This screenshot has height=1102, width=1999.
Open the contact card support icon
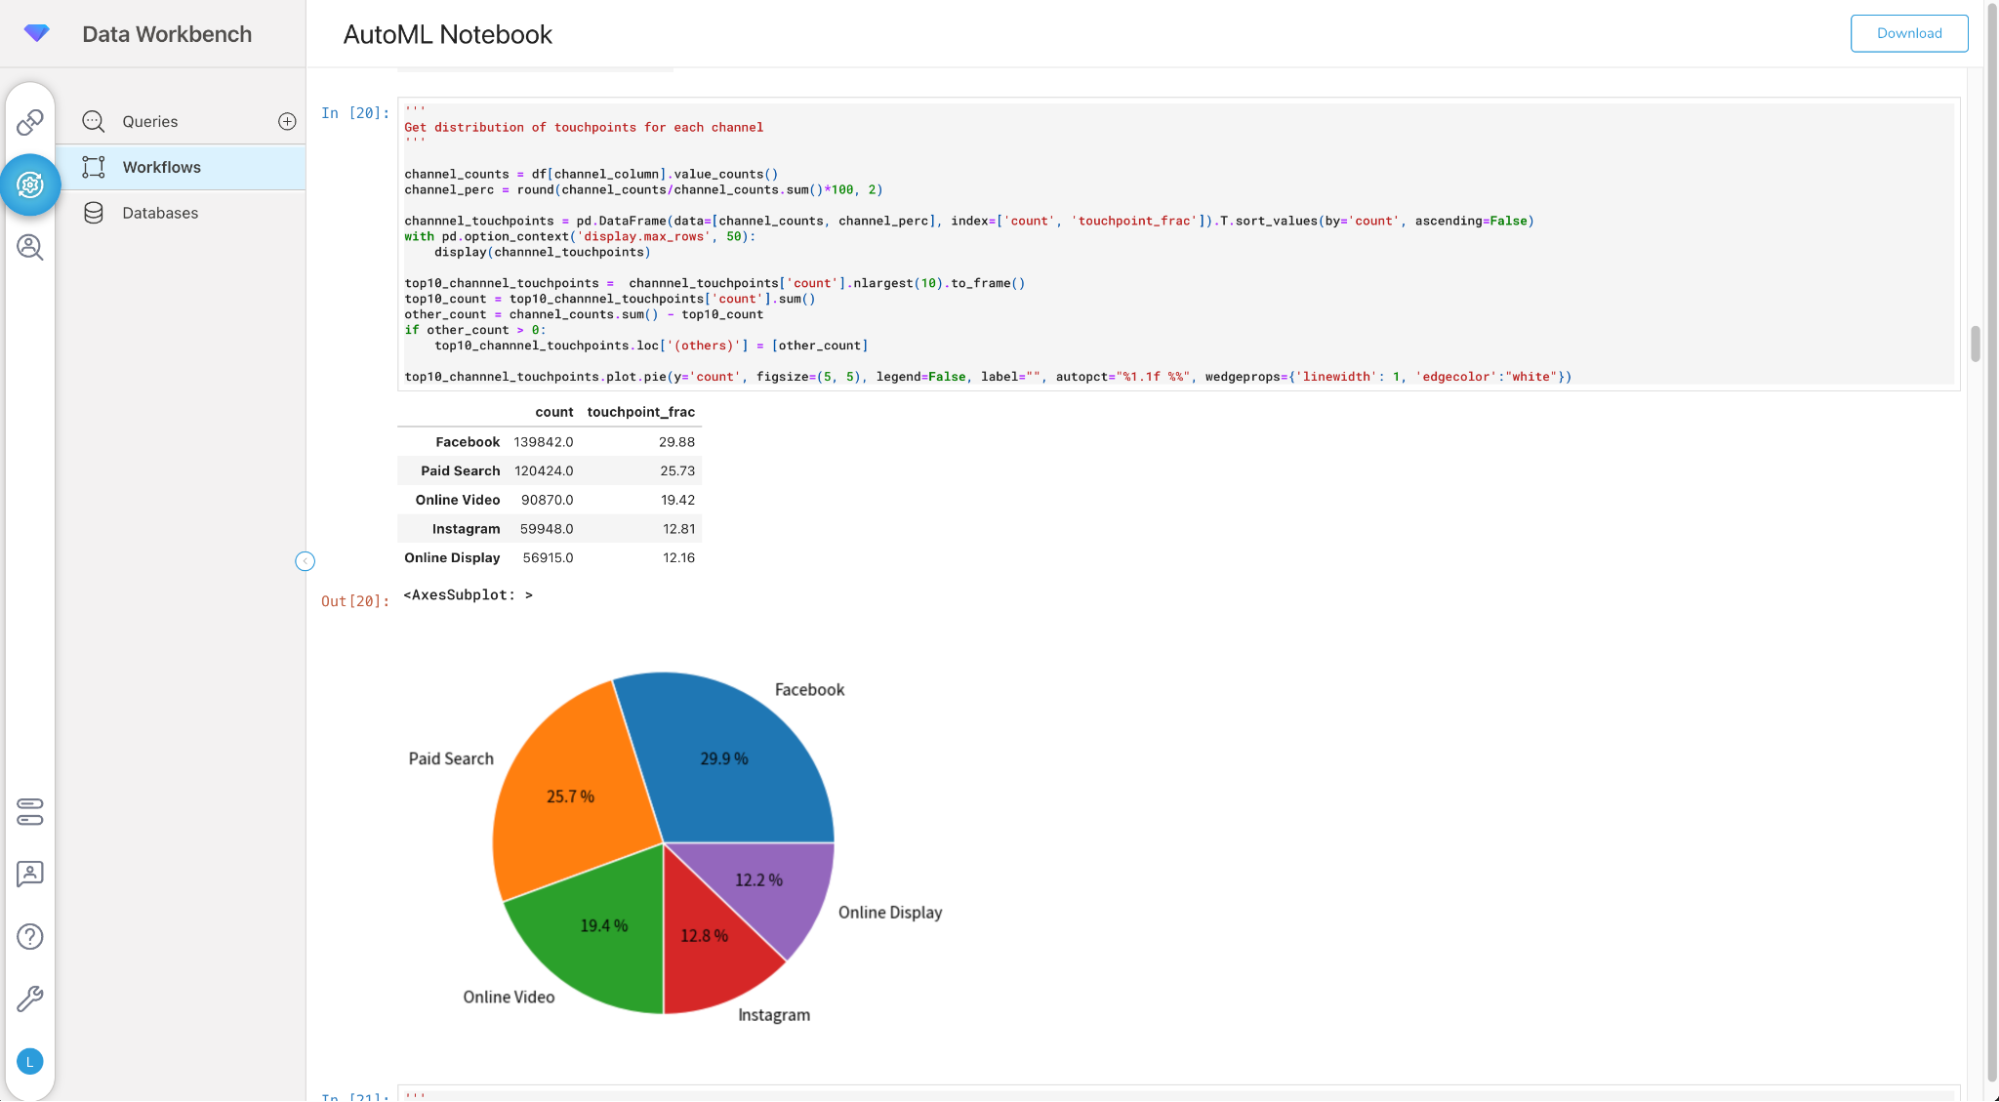tap(30, 874)
